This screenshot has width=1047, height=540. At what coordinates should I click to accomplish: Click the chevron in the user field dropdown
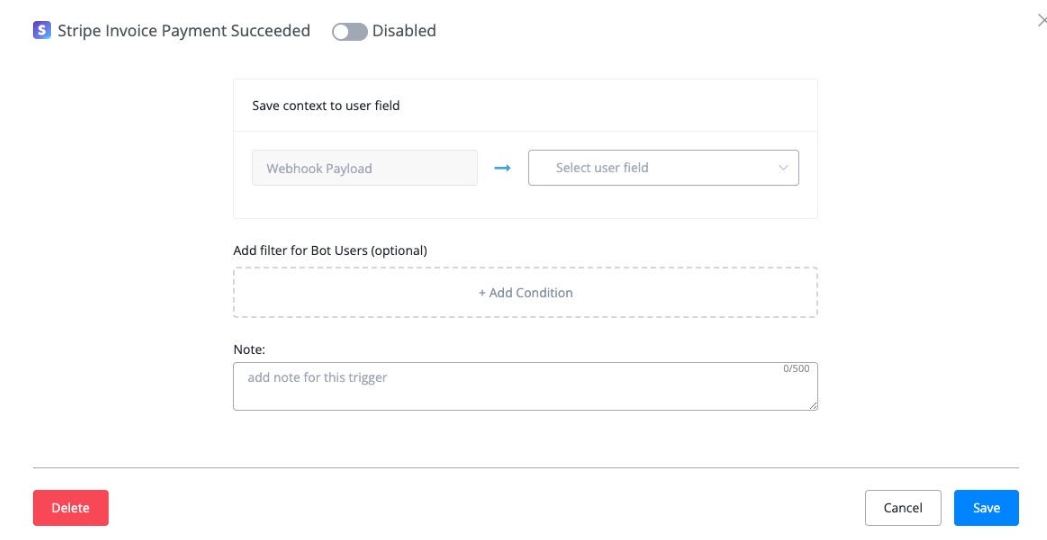pyautogui.click(x=783, y=168)
